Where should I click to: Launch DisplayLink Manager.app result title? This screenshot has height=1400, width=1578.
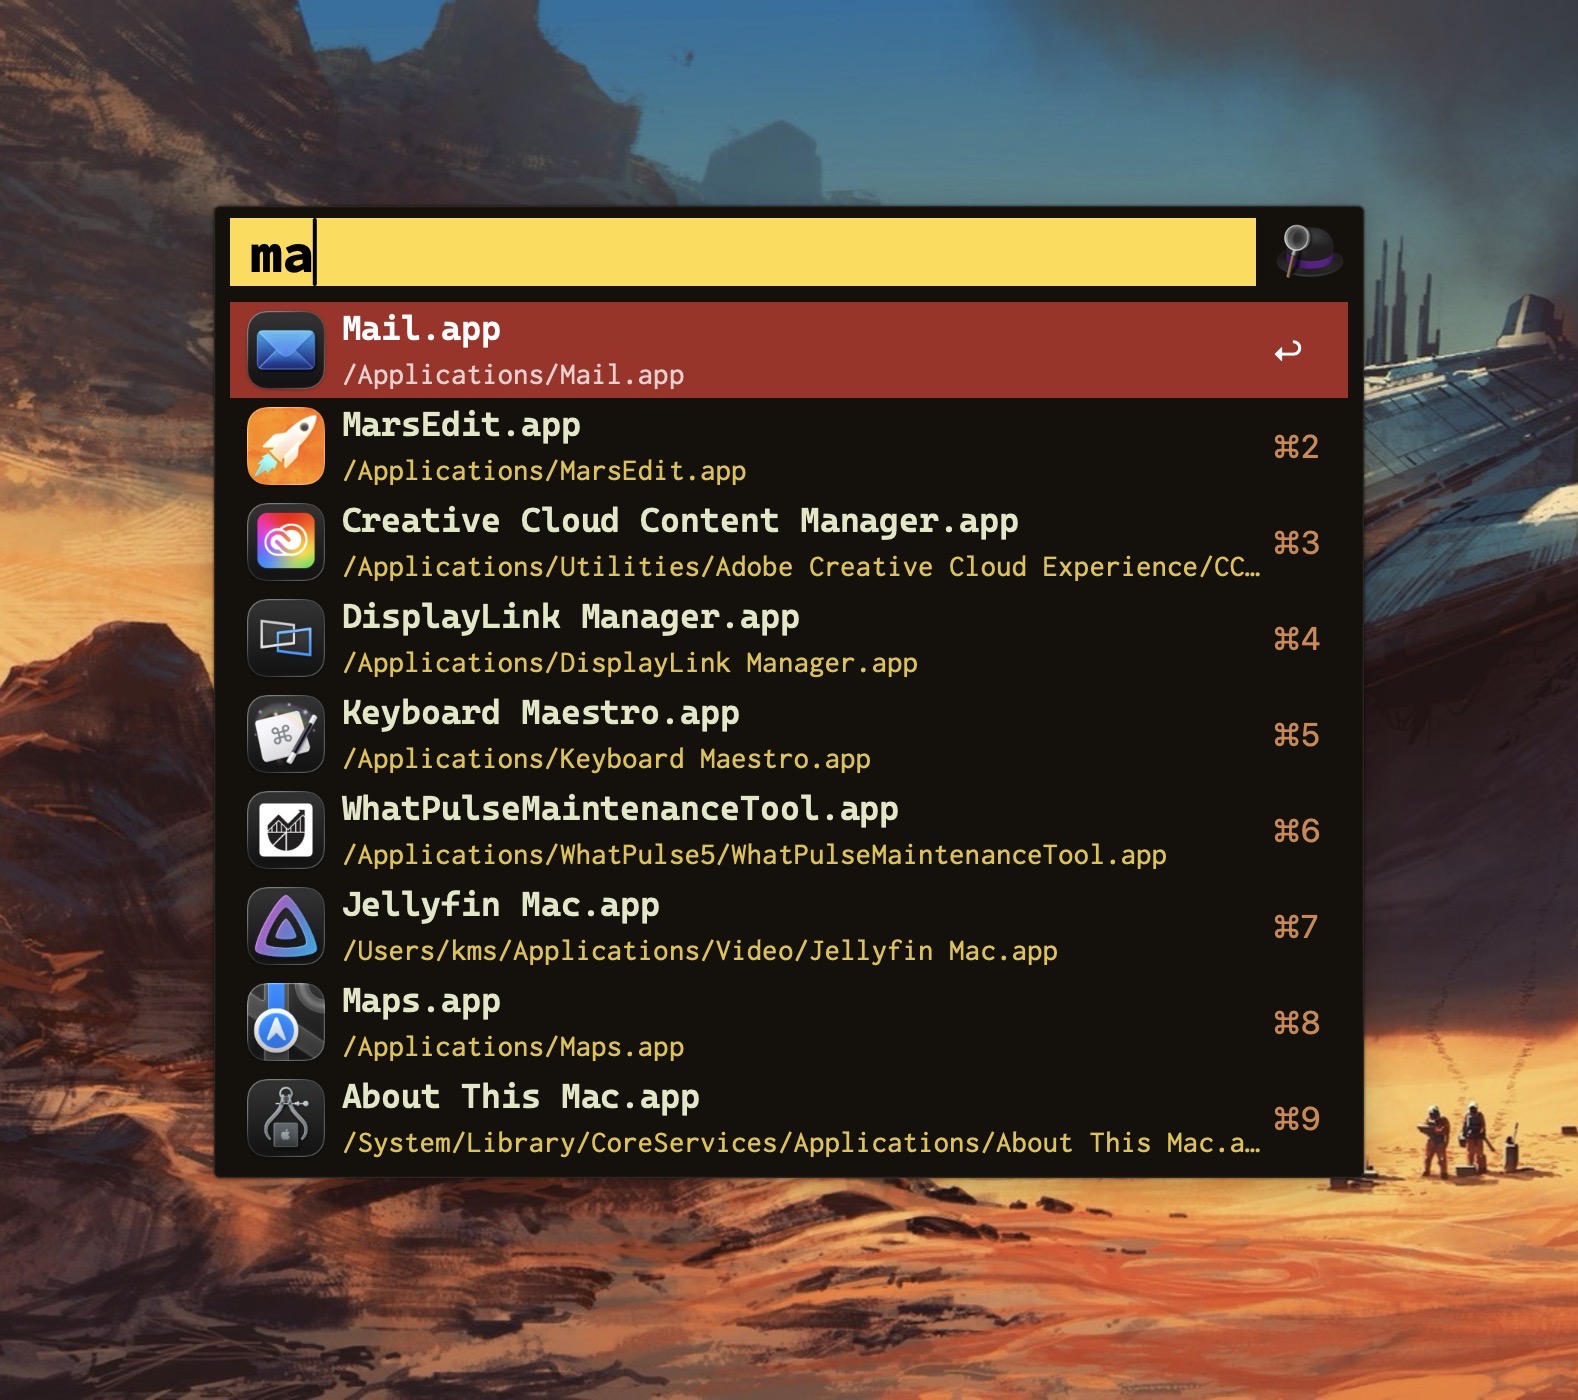coord(570,617)
